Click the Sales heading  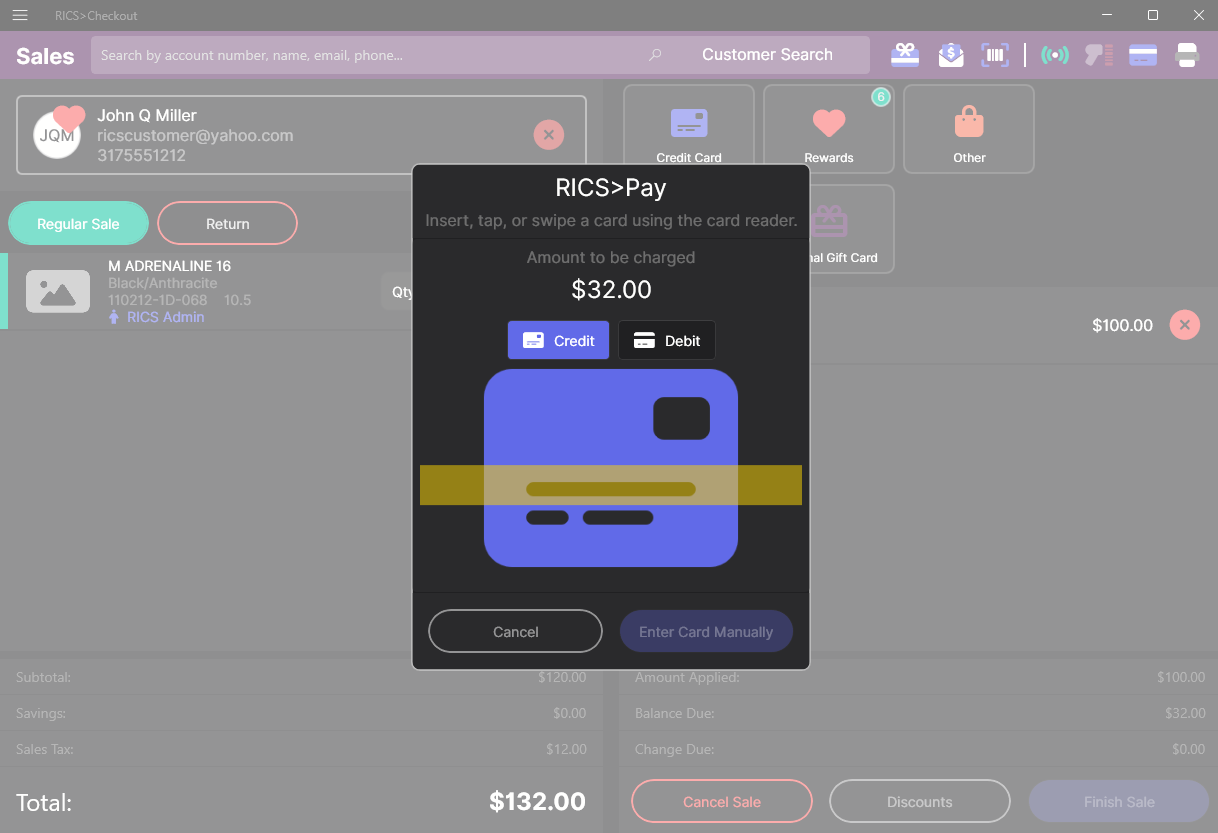45,56
